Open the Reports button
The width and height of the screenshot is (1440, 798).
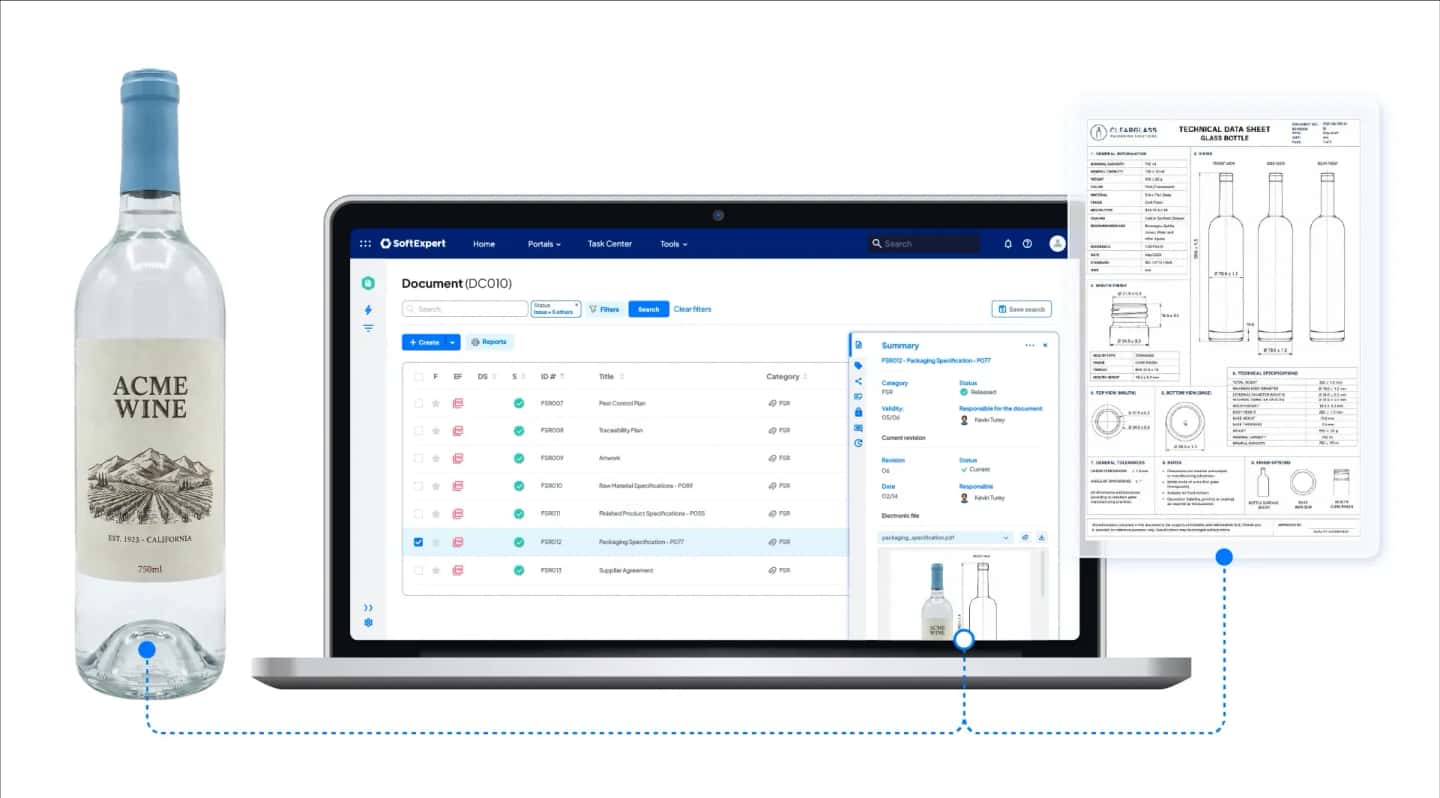[490, 342]
